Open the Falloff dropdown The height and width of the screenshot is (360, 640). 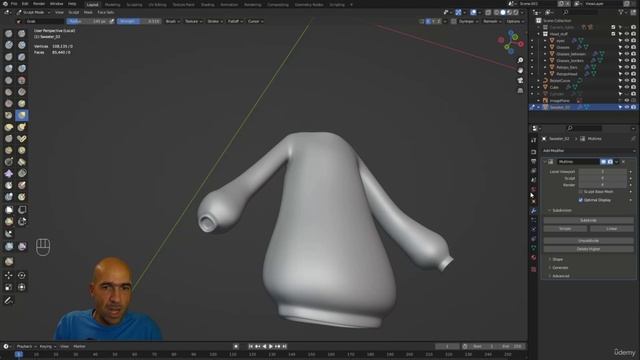tap(235, 21)
